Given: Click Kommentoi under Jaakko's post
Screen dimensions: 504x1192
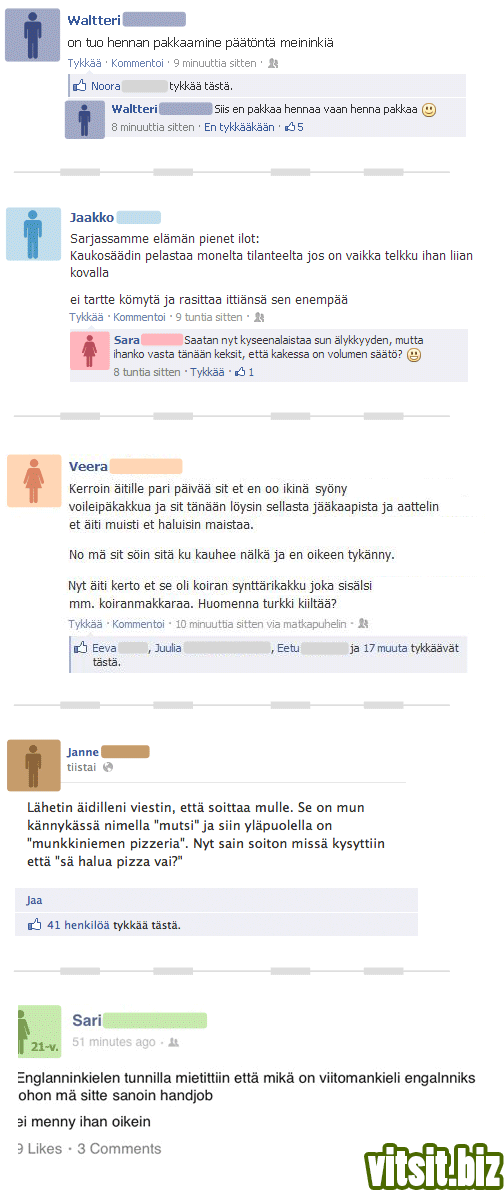Looking at the screenshot, I should point(138,317).
